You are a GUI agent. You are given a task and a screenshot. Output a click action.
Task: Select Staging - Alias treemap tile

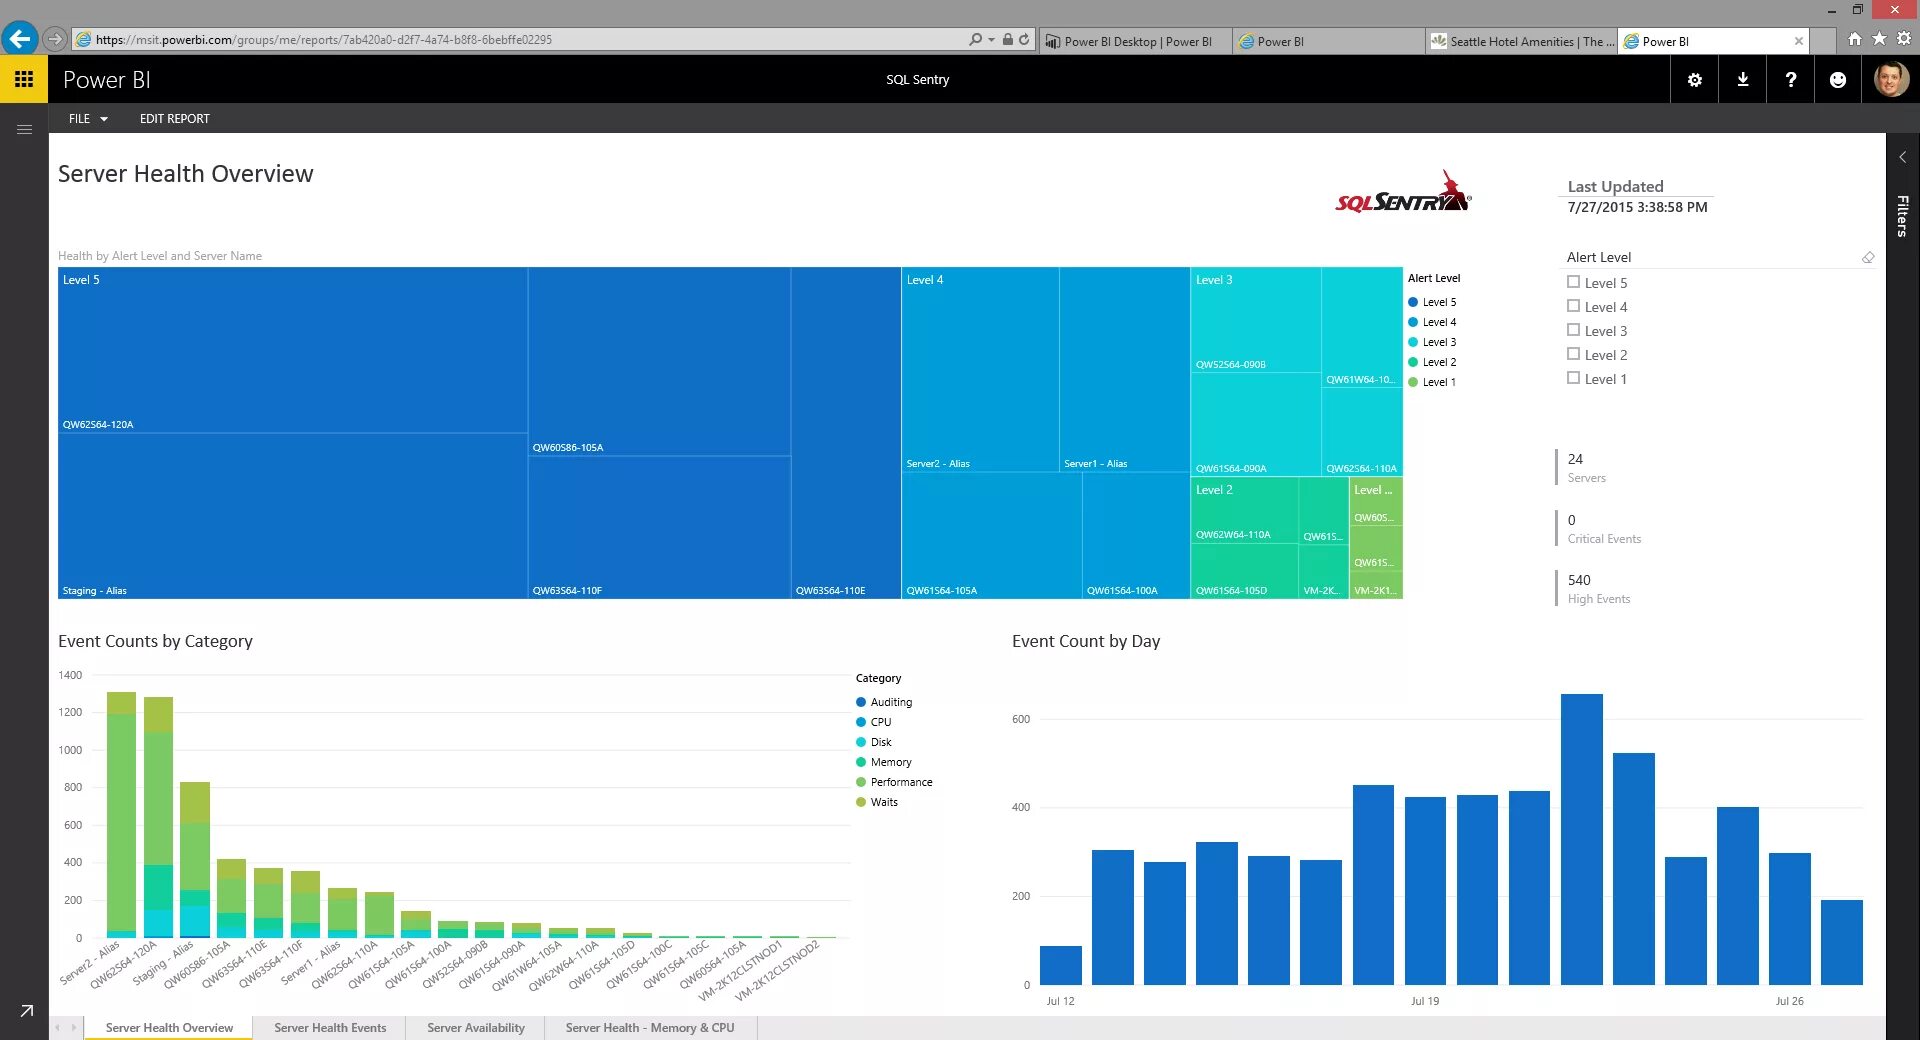293,516
